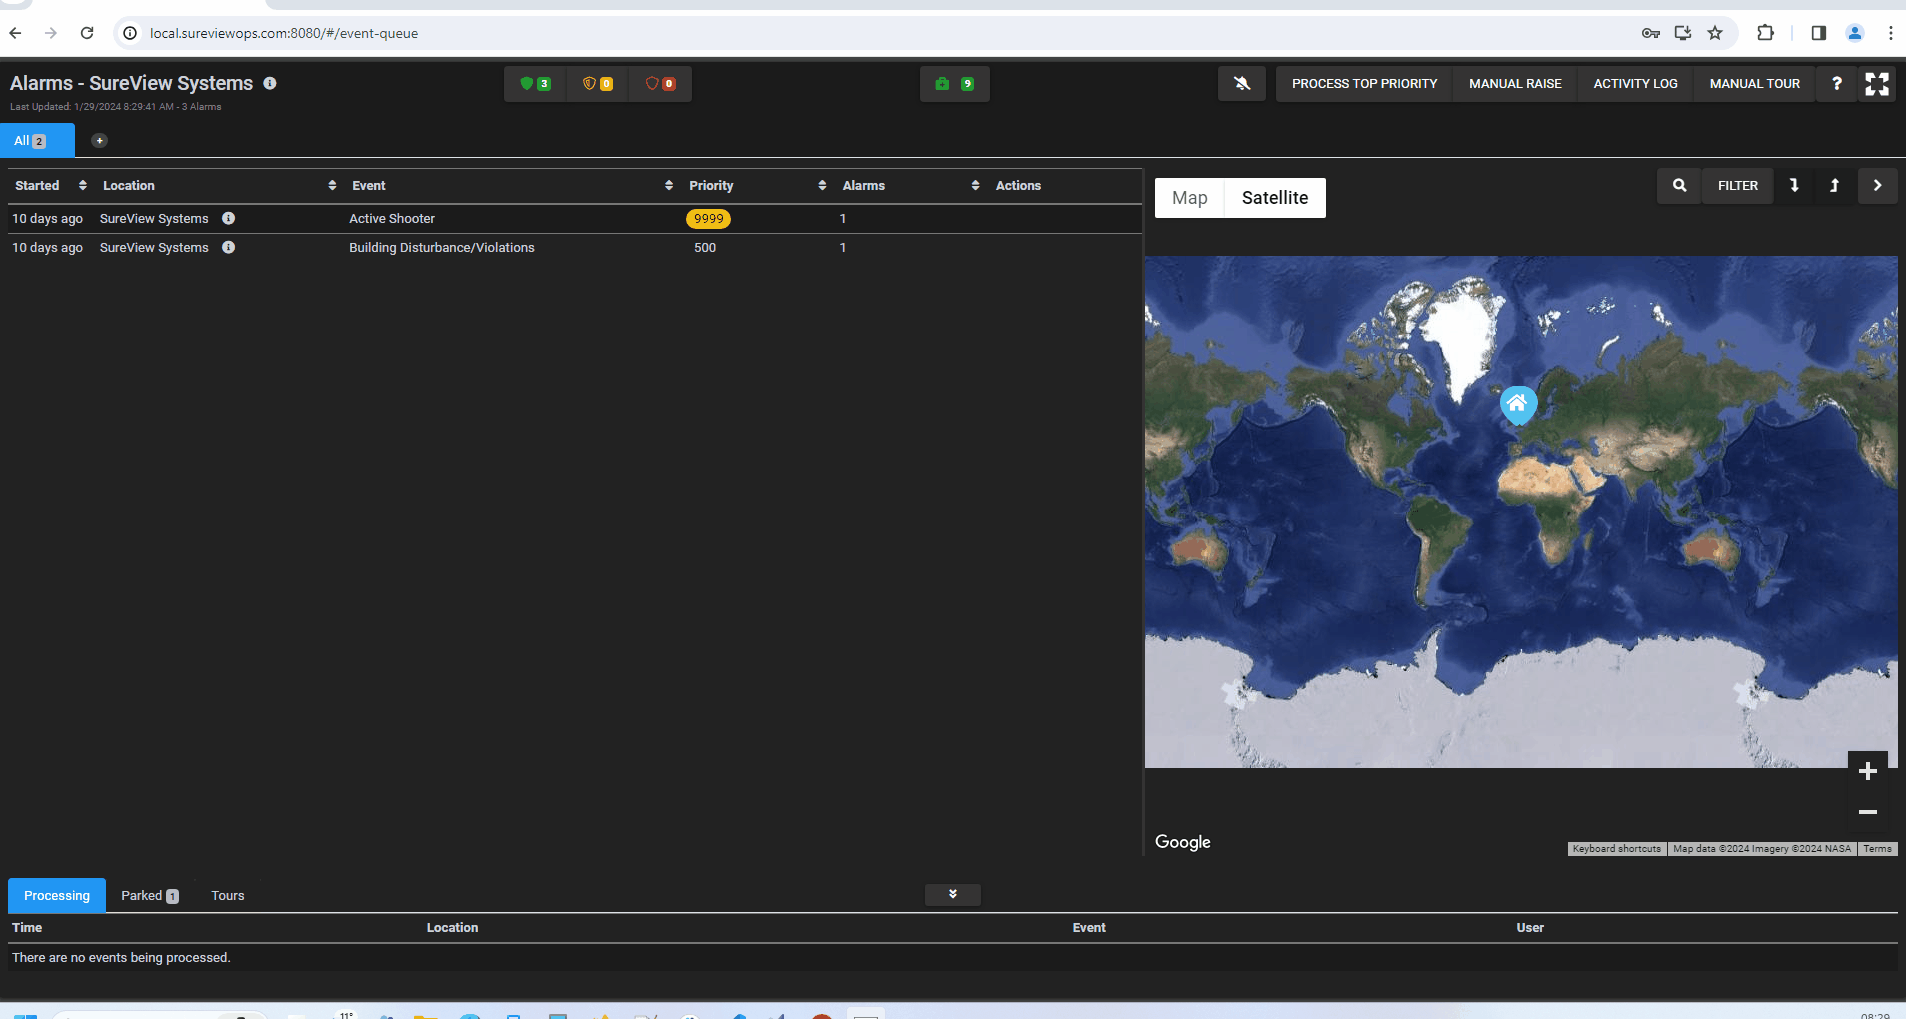Click the red shield status counter
This screenshot has width=1906, height=1019.
pos(660,84)
